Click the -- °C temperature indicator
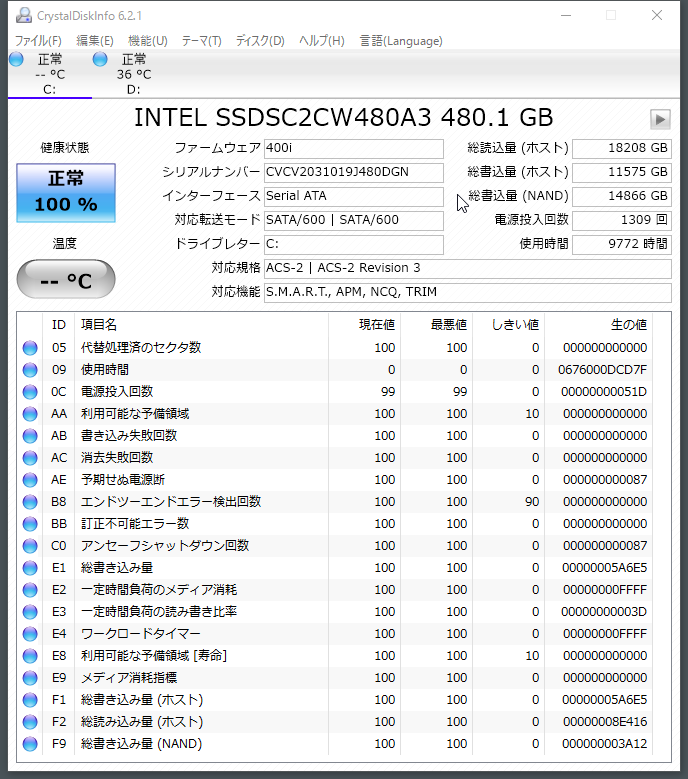688x779 pixels. 66,279
